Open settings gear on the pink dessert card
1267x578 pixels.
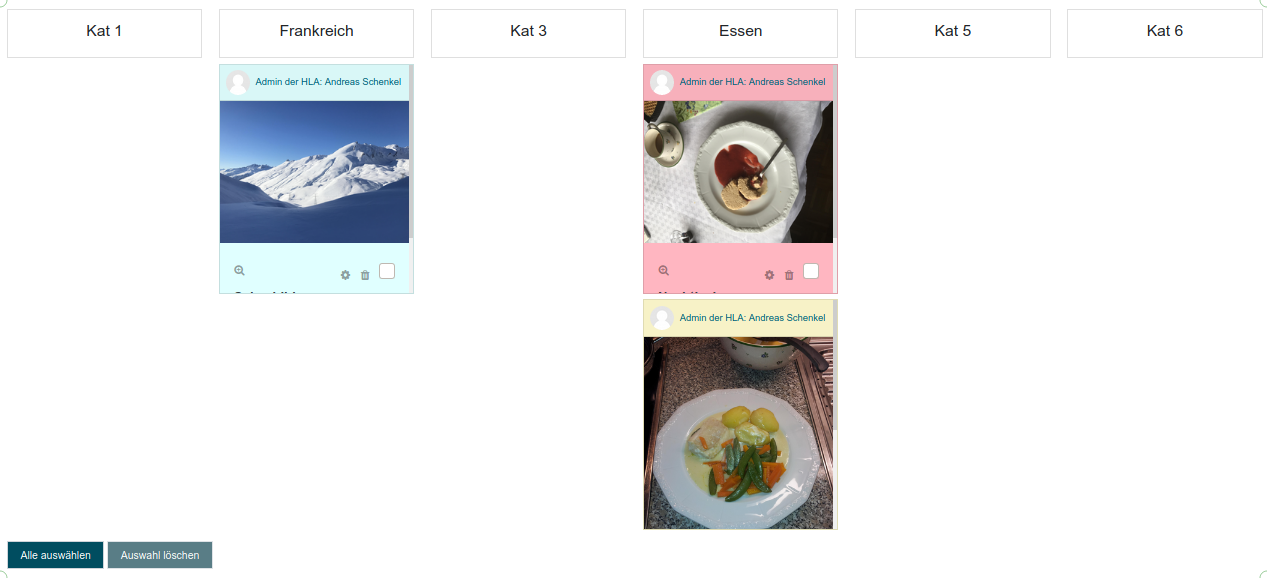pyautogui.click(x=769, y=275)
